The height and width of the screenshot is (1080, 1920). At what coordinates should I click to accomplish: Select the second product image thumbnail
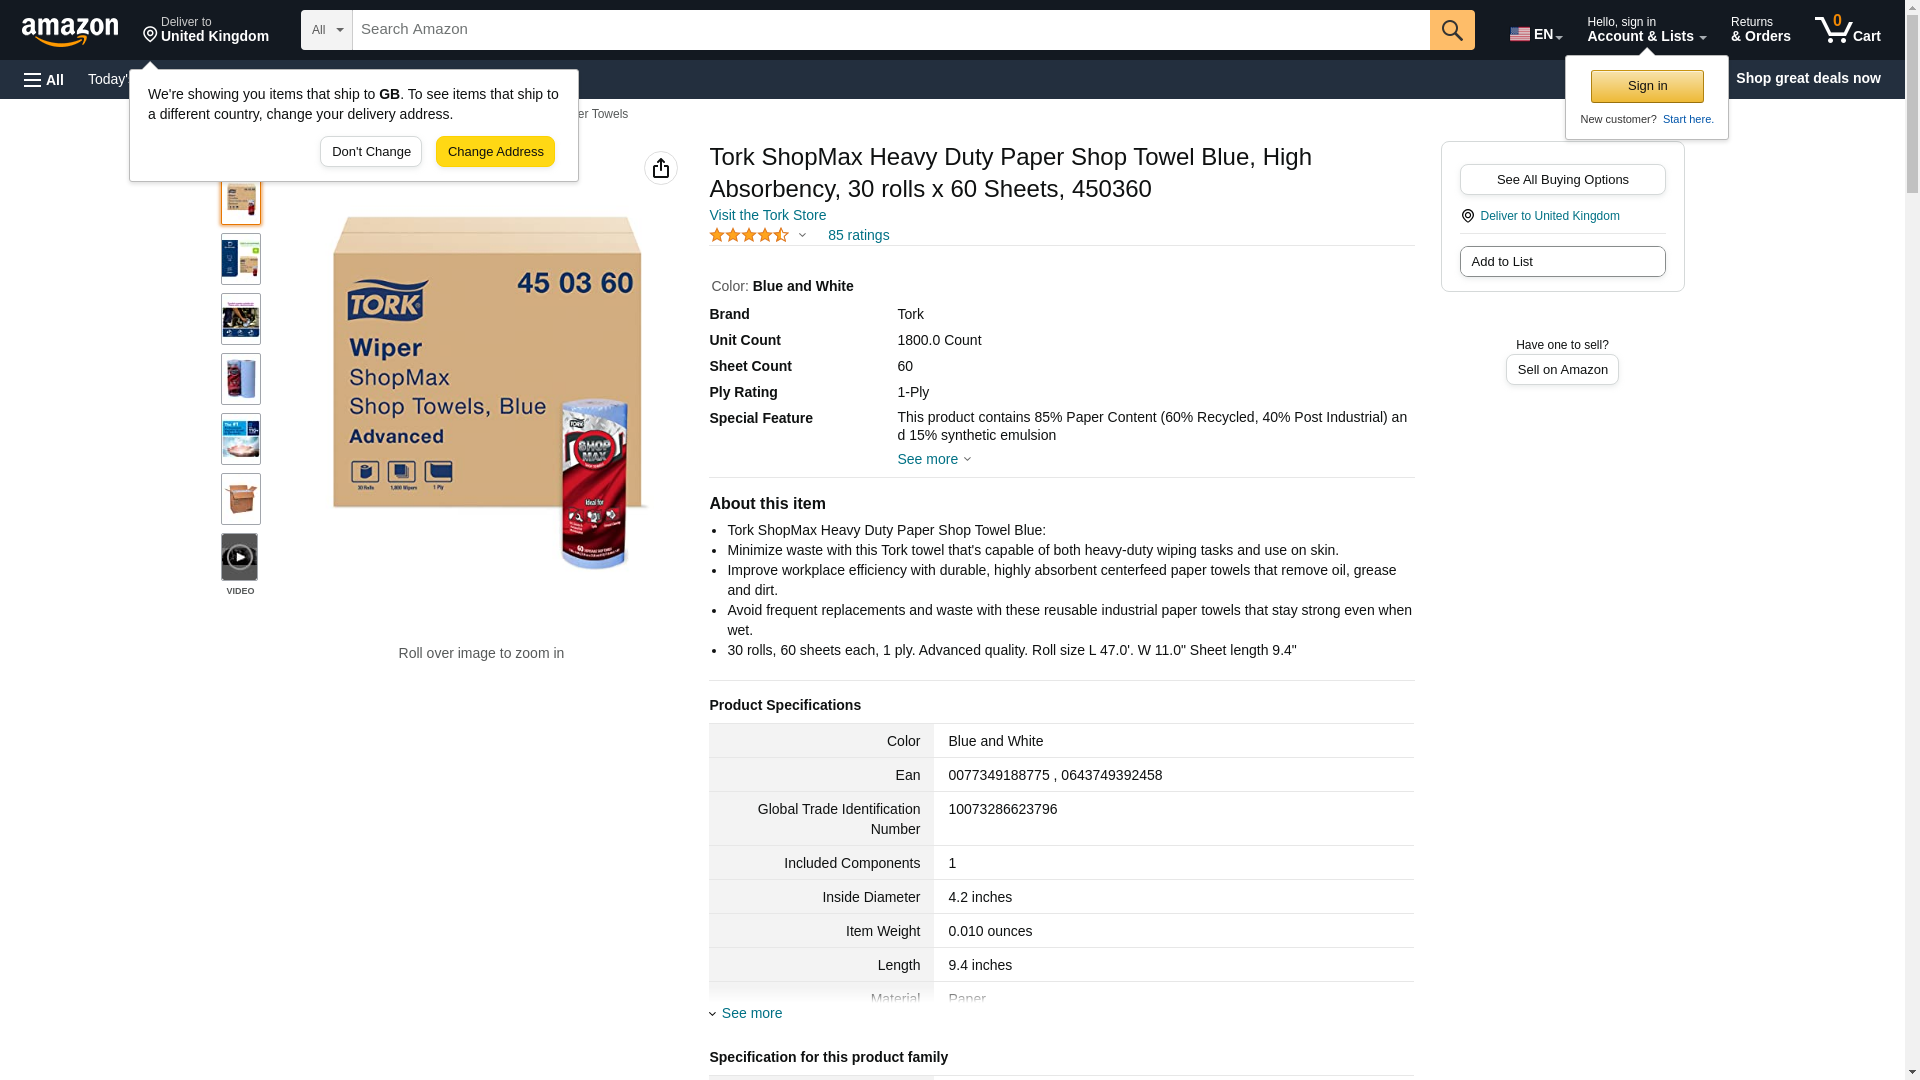pos(241,259)
